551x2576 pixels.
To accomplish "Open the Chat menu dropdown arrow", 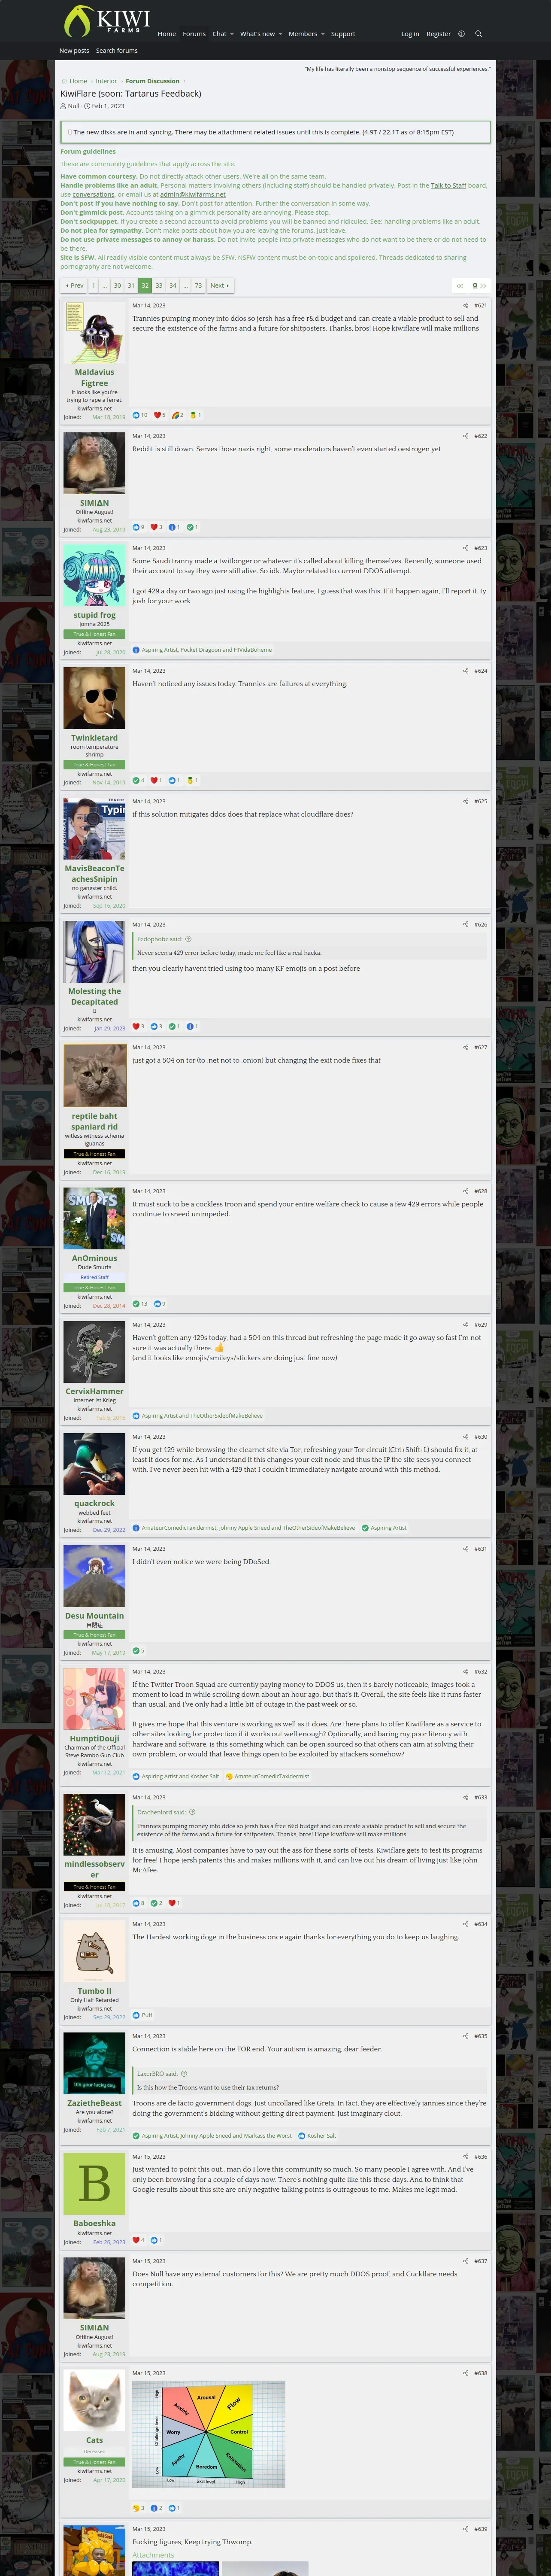I will (232, 34).
